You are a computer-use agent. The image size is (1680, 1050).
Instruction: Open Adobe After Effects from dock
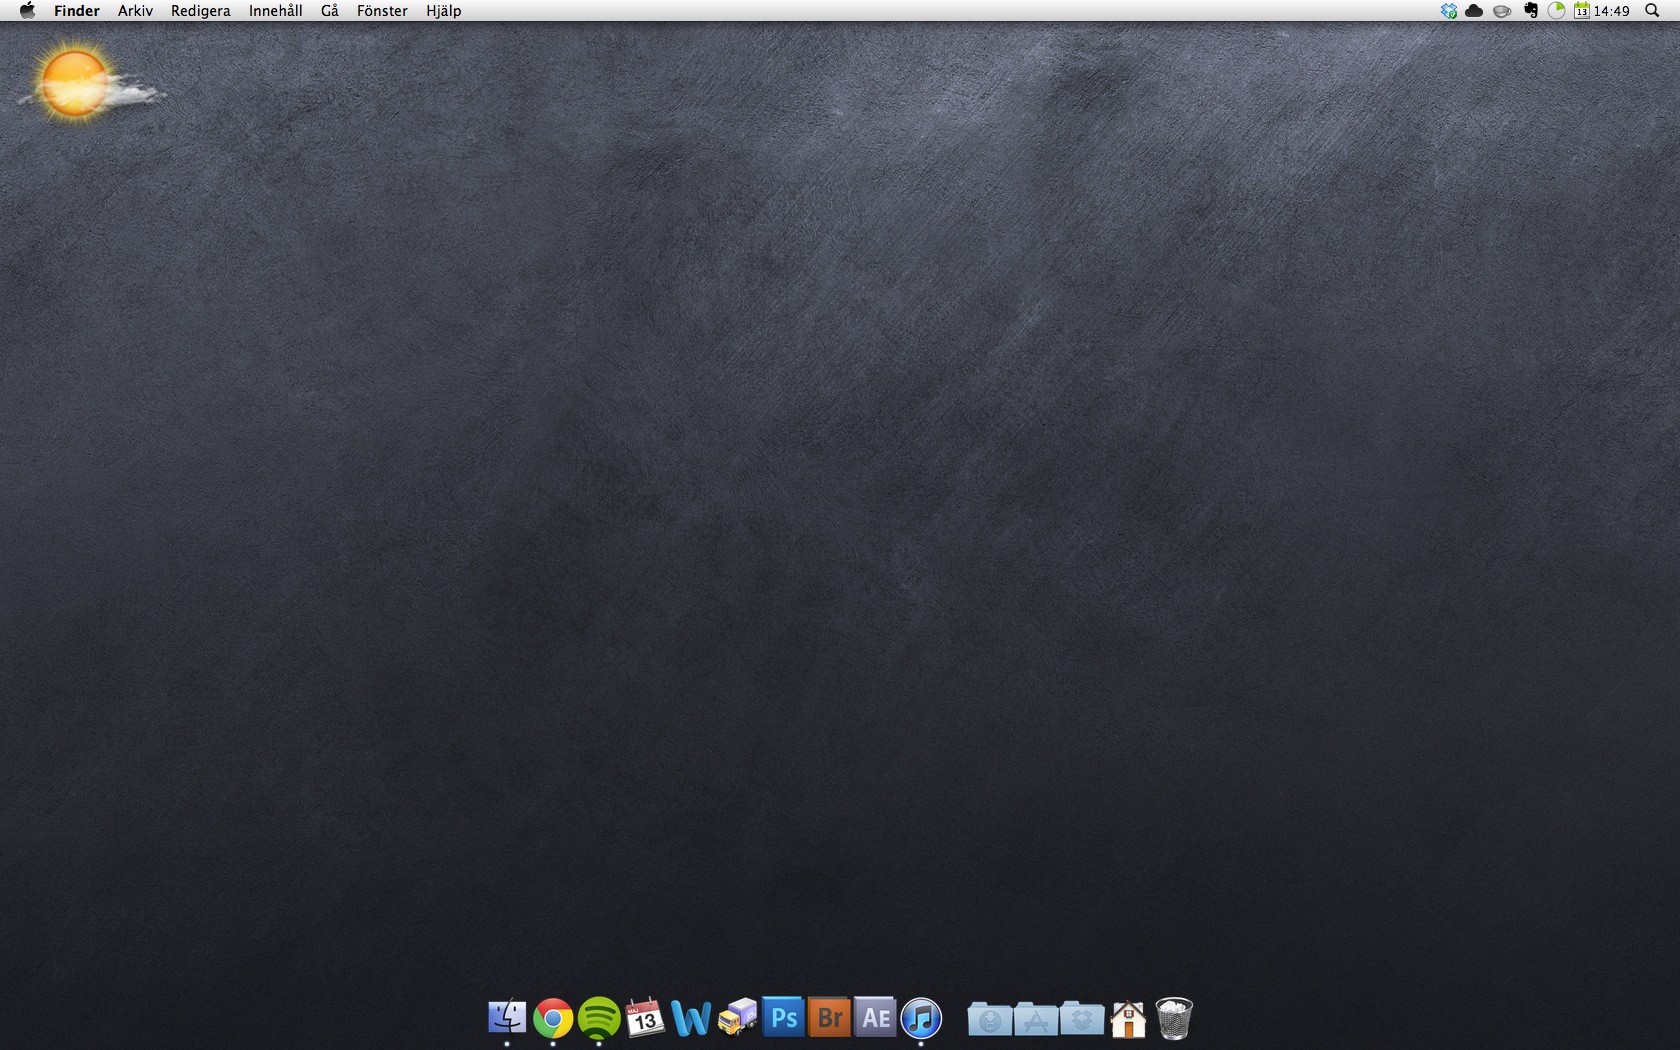point(875,1018)
